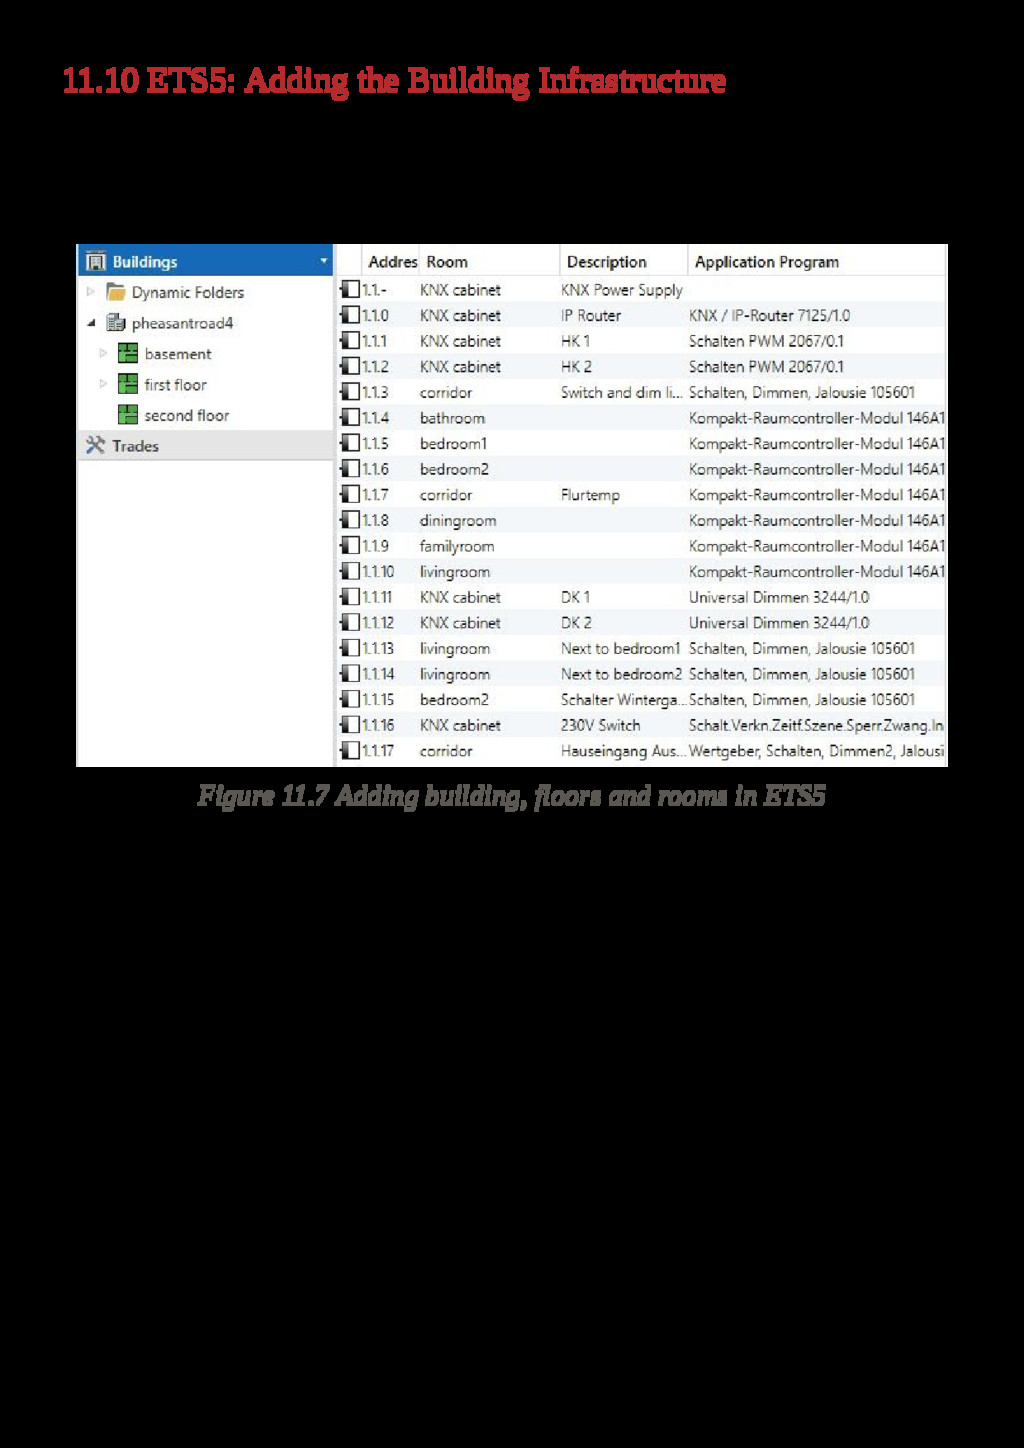
Task: Click the second floor icon
Action: pyautogui.click(x=128, y=415)
